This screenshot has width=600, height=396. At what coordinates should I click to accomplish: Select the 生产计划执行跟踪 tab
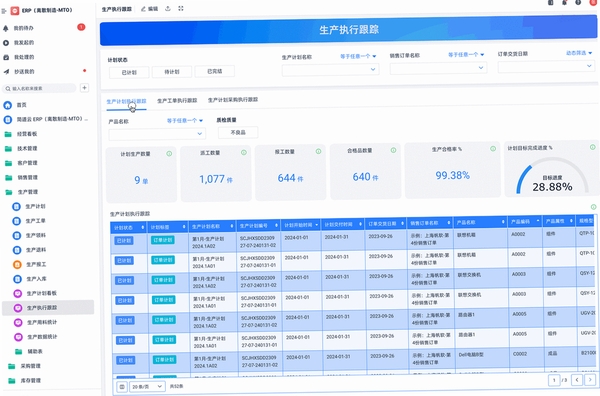coord(126,101)
